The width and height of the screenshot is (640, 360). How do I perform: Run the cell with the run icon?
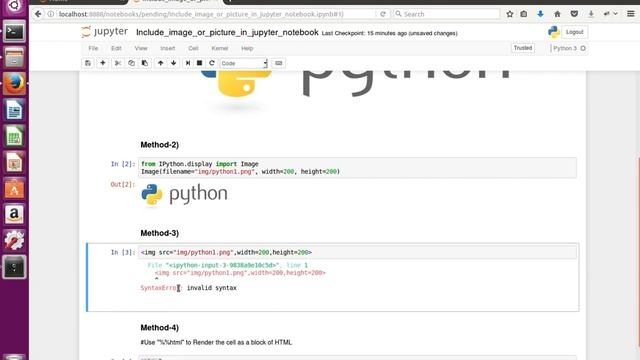click(x=188, y=63)
